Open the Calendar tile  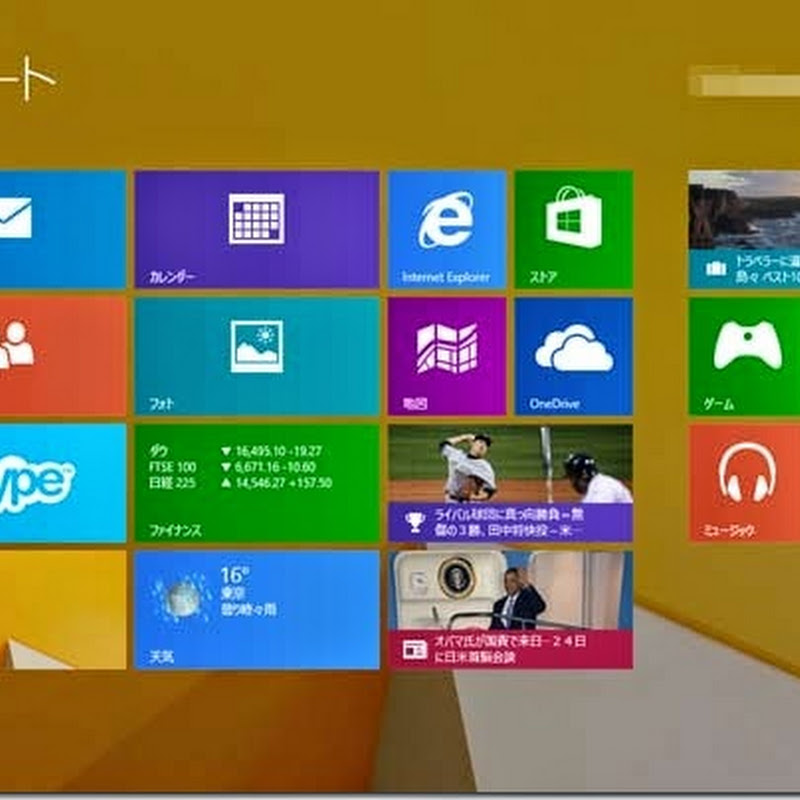pos(257,230)
